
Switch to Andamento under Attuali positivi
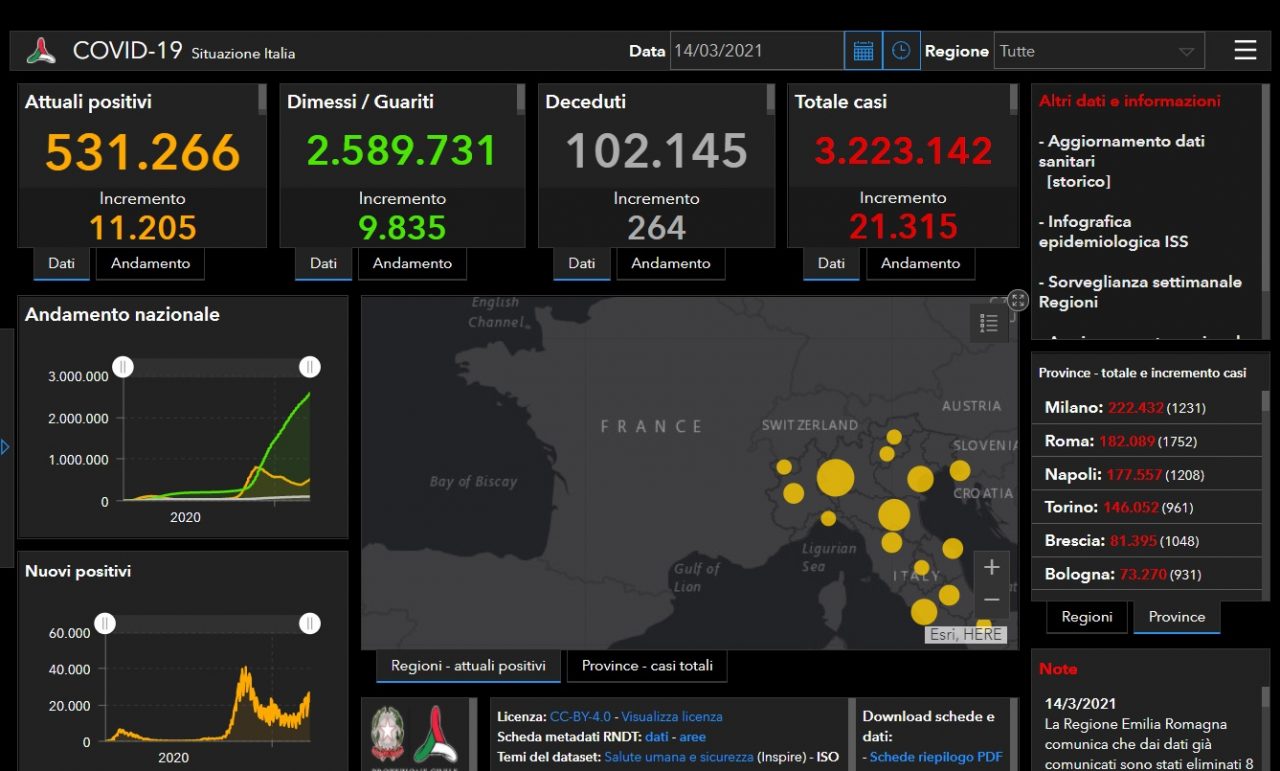[150, 264]
